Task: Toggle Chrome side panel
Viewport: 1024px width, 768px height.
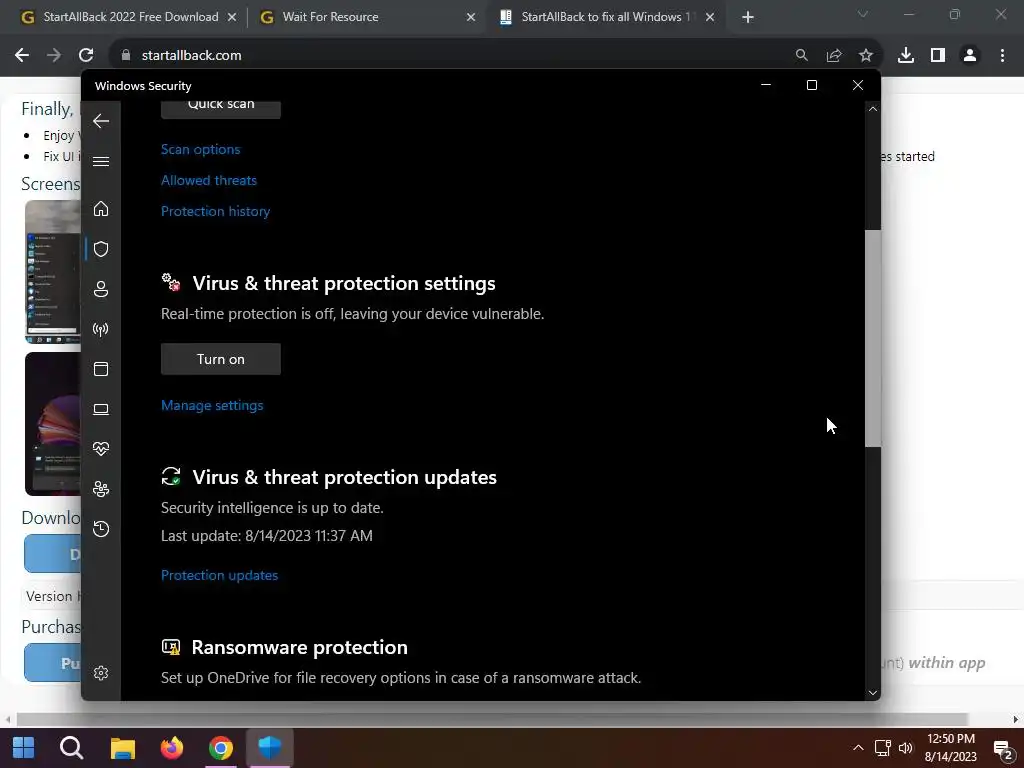Action: 938,56
